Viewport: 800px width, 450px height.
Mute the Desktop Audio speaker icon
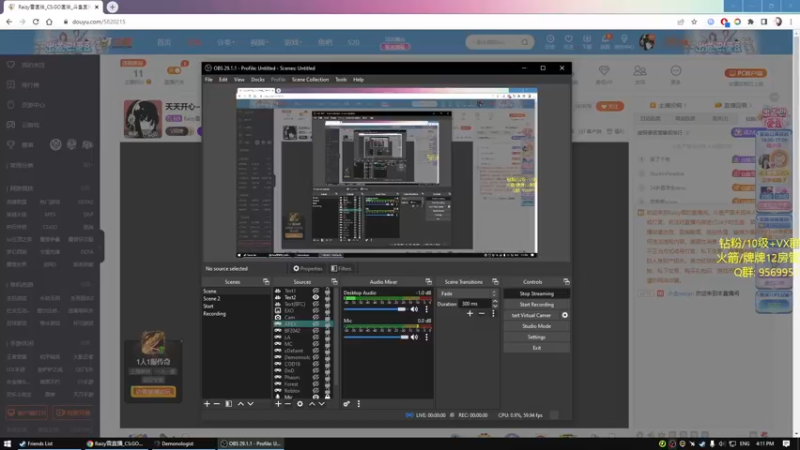[x=414, y=309]
